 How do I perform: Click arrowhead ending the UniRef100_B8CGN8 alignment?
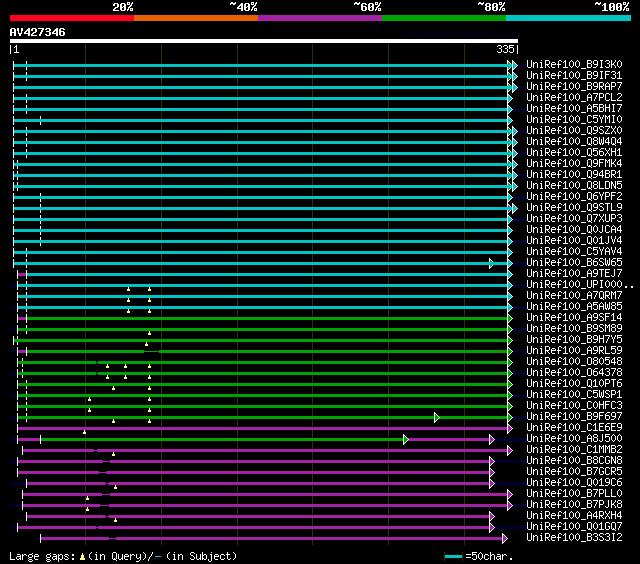point(492,461)
